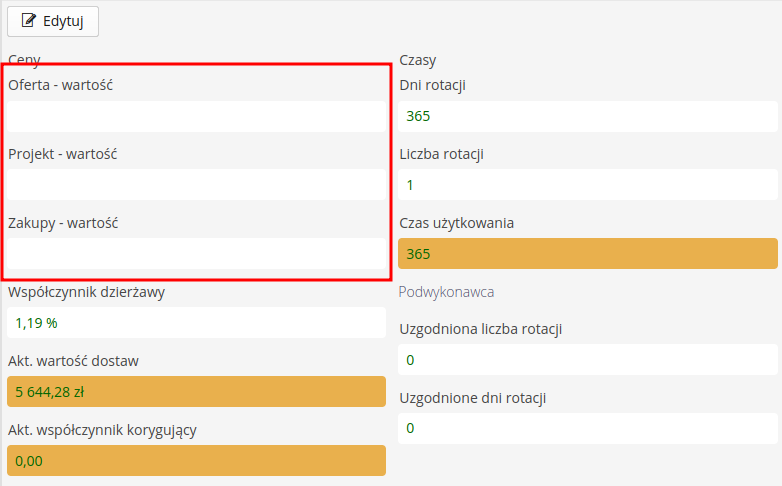Image resolution: width=782 pixels, height=486 pixels.
Task: Focus the empty Oferta - wartość field
Action: [x=196, y=116]
